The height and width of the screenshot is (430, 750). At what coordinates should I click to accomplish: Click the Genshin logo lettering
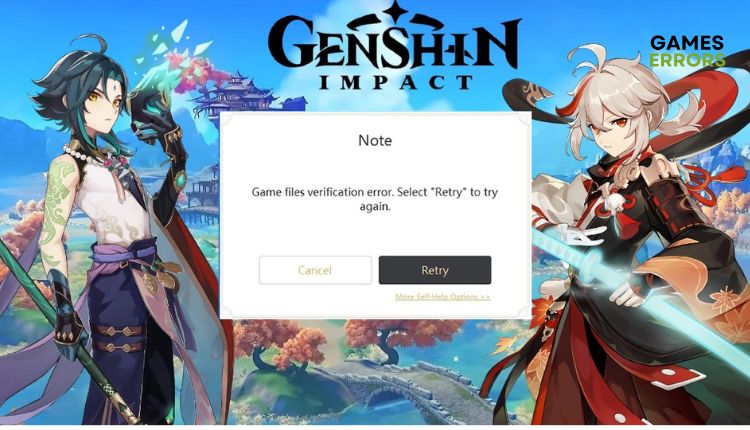pyautogui.click(x=394, y=44)
